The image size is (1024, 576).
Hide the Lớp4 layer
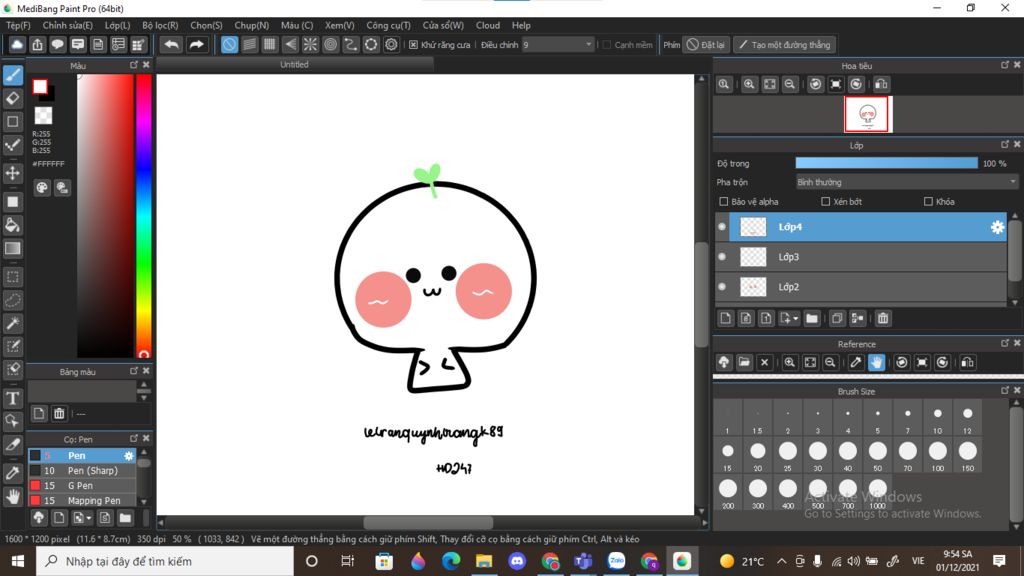point(722,227)
